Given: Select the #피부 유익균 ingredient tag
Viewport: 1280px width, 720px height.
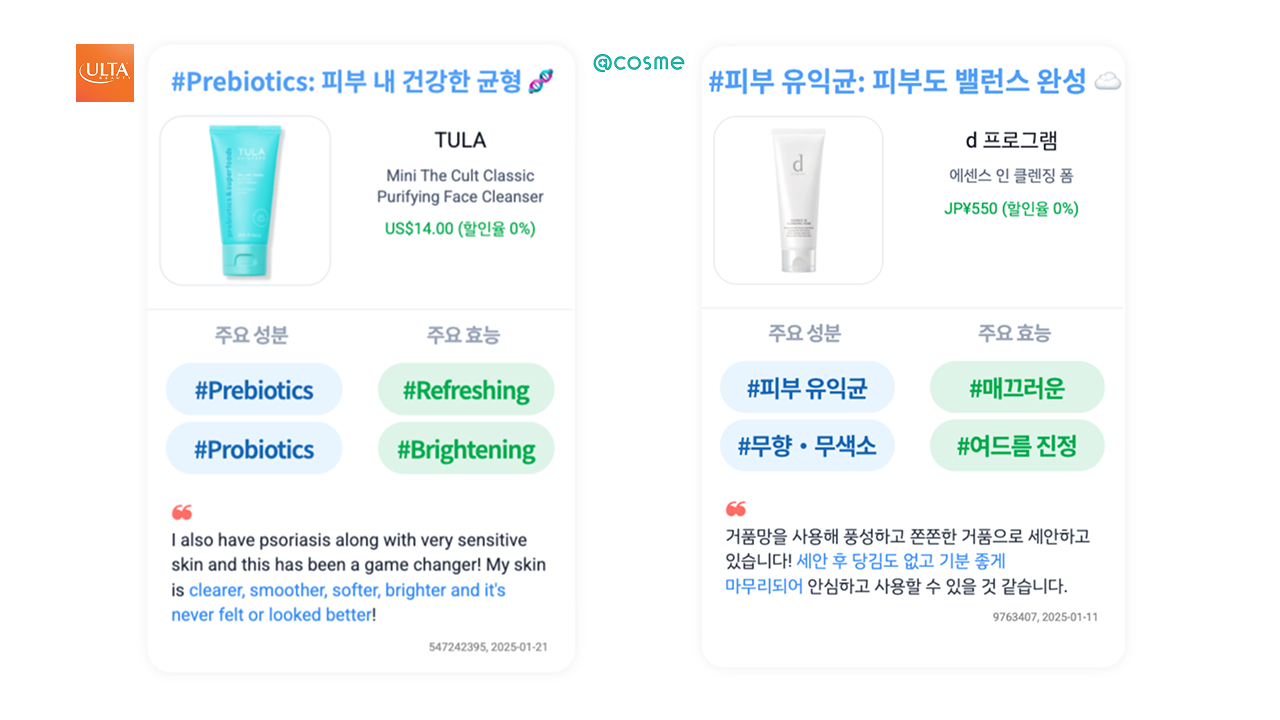Looking at the screenshot, I should coord(807,387).
